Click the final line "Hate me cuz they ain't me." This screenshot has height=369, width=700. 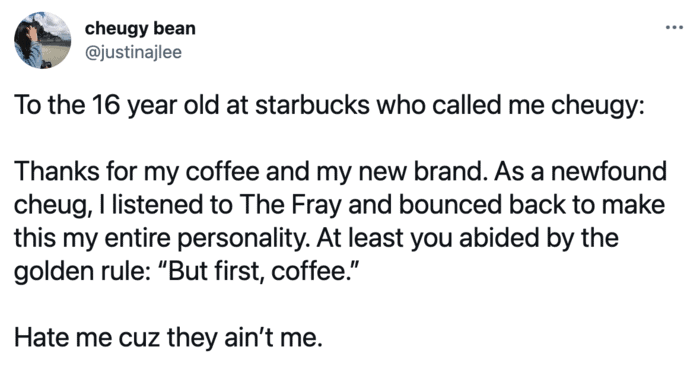168,338
